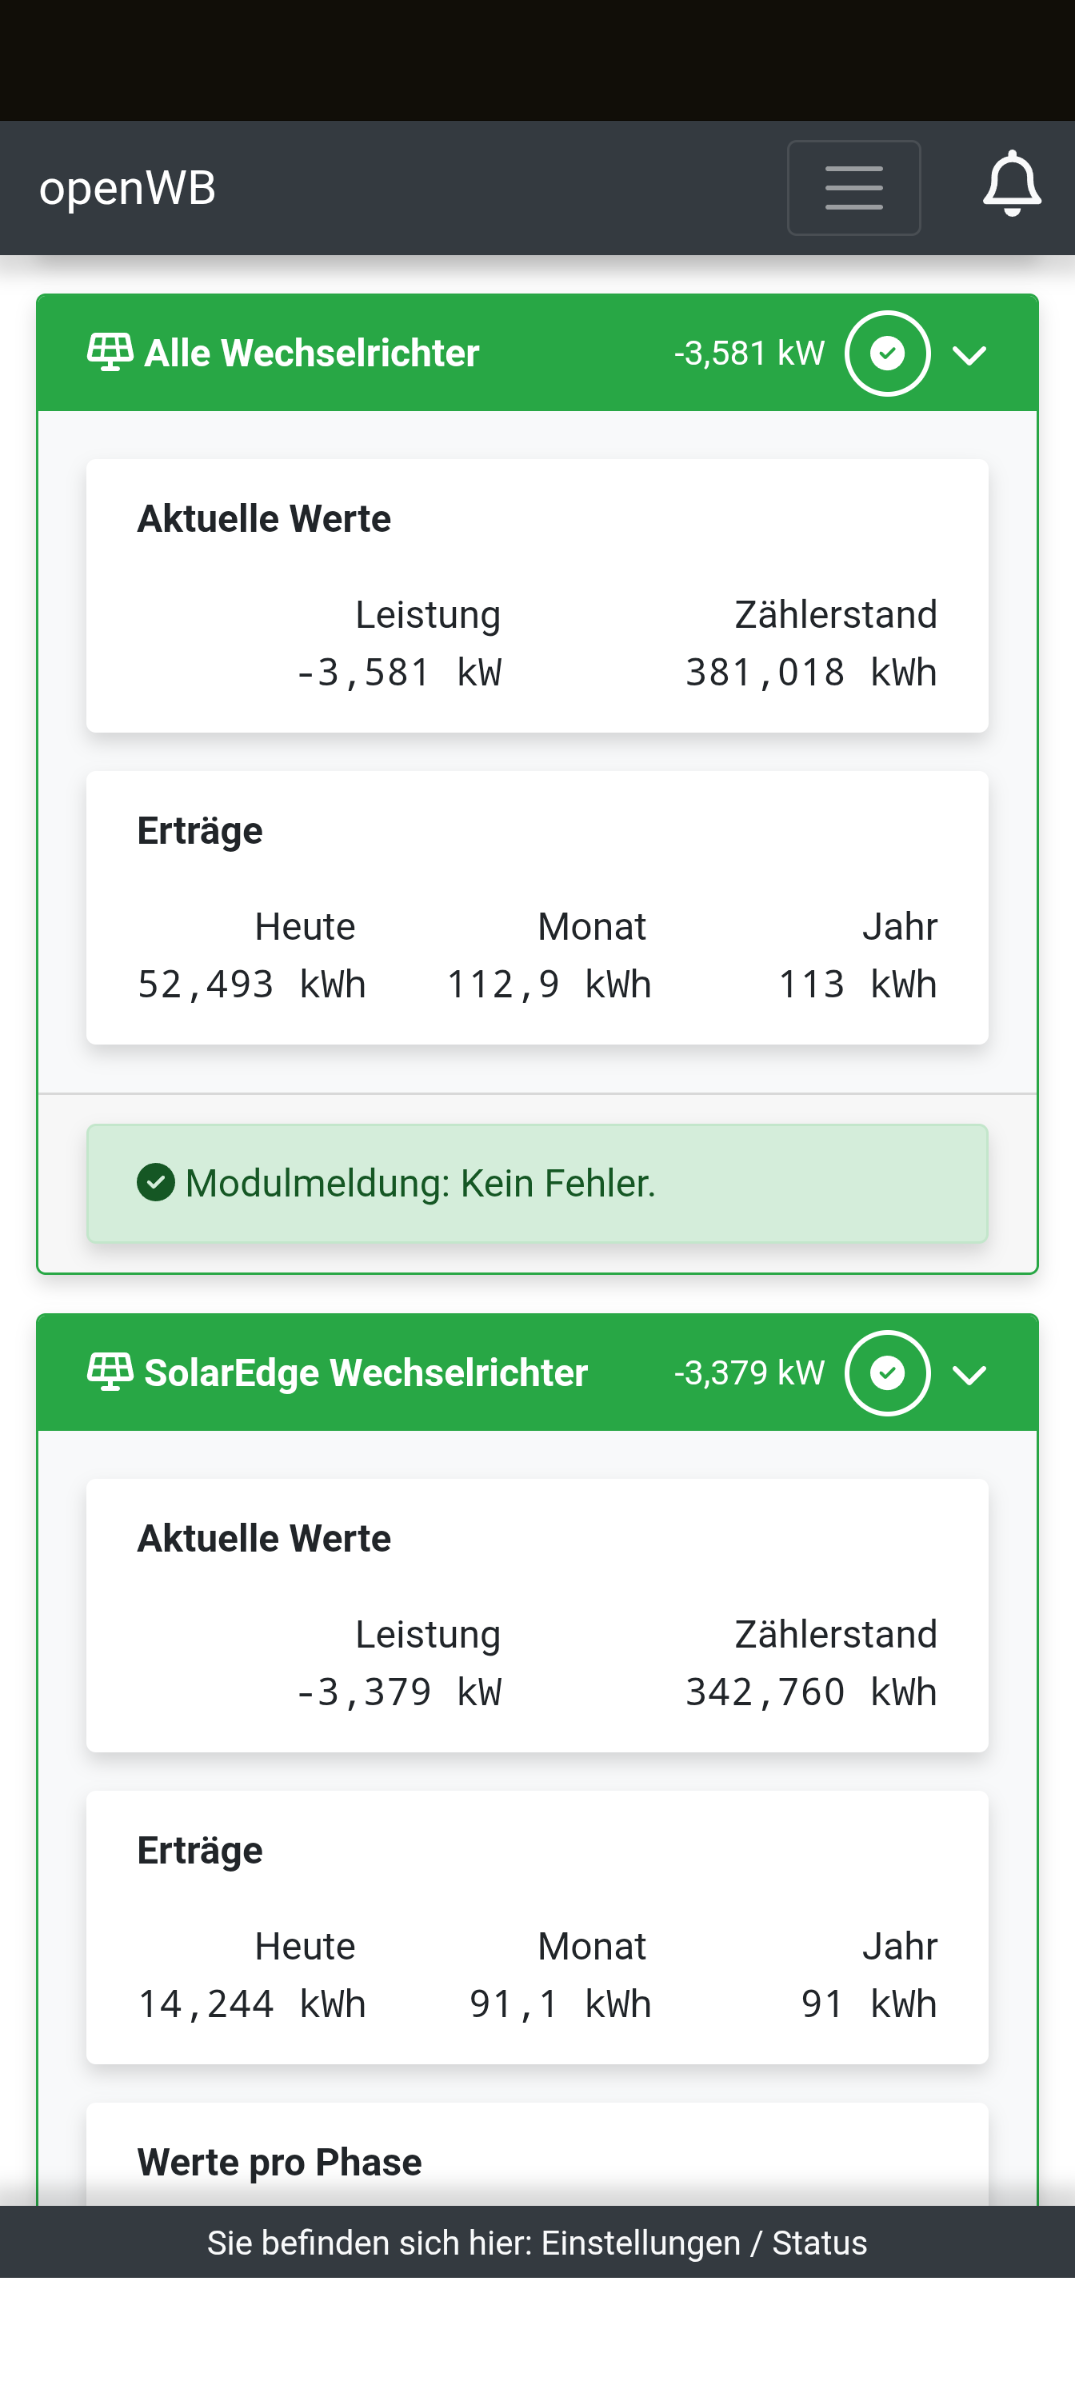This screenshot has height=2393, width=1075.
Task: Click checkmark icon in Modulmeldung message
Action: pos(156,1182)
